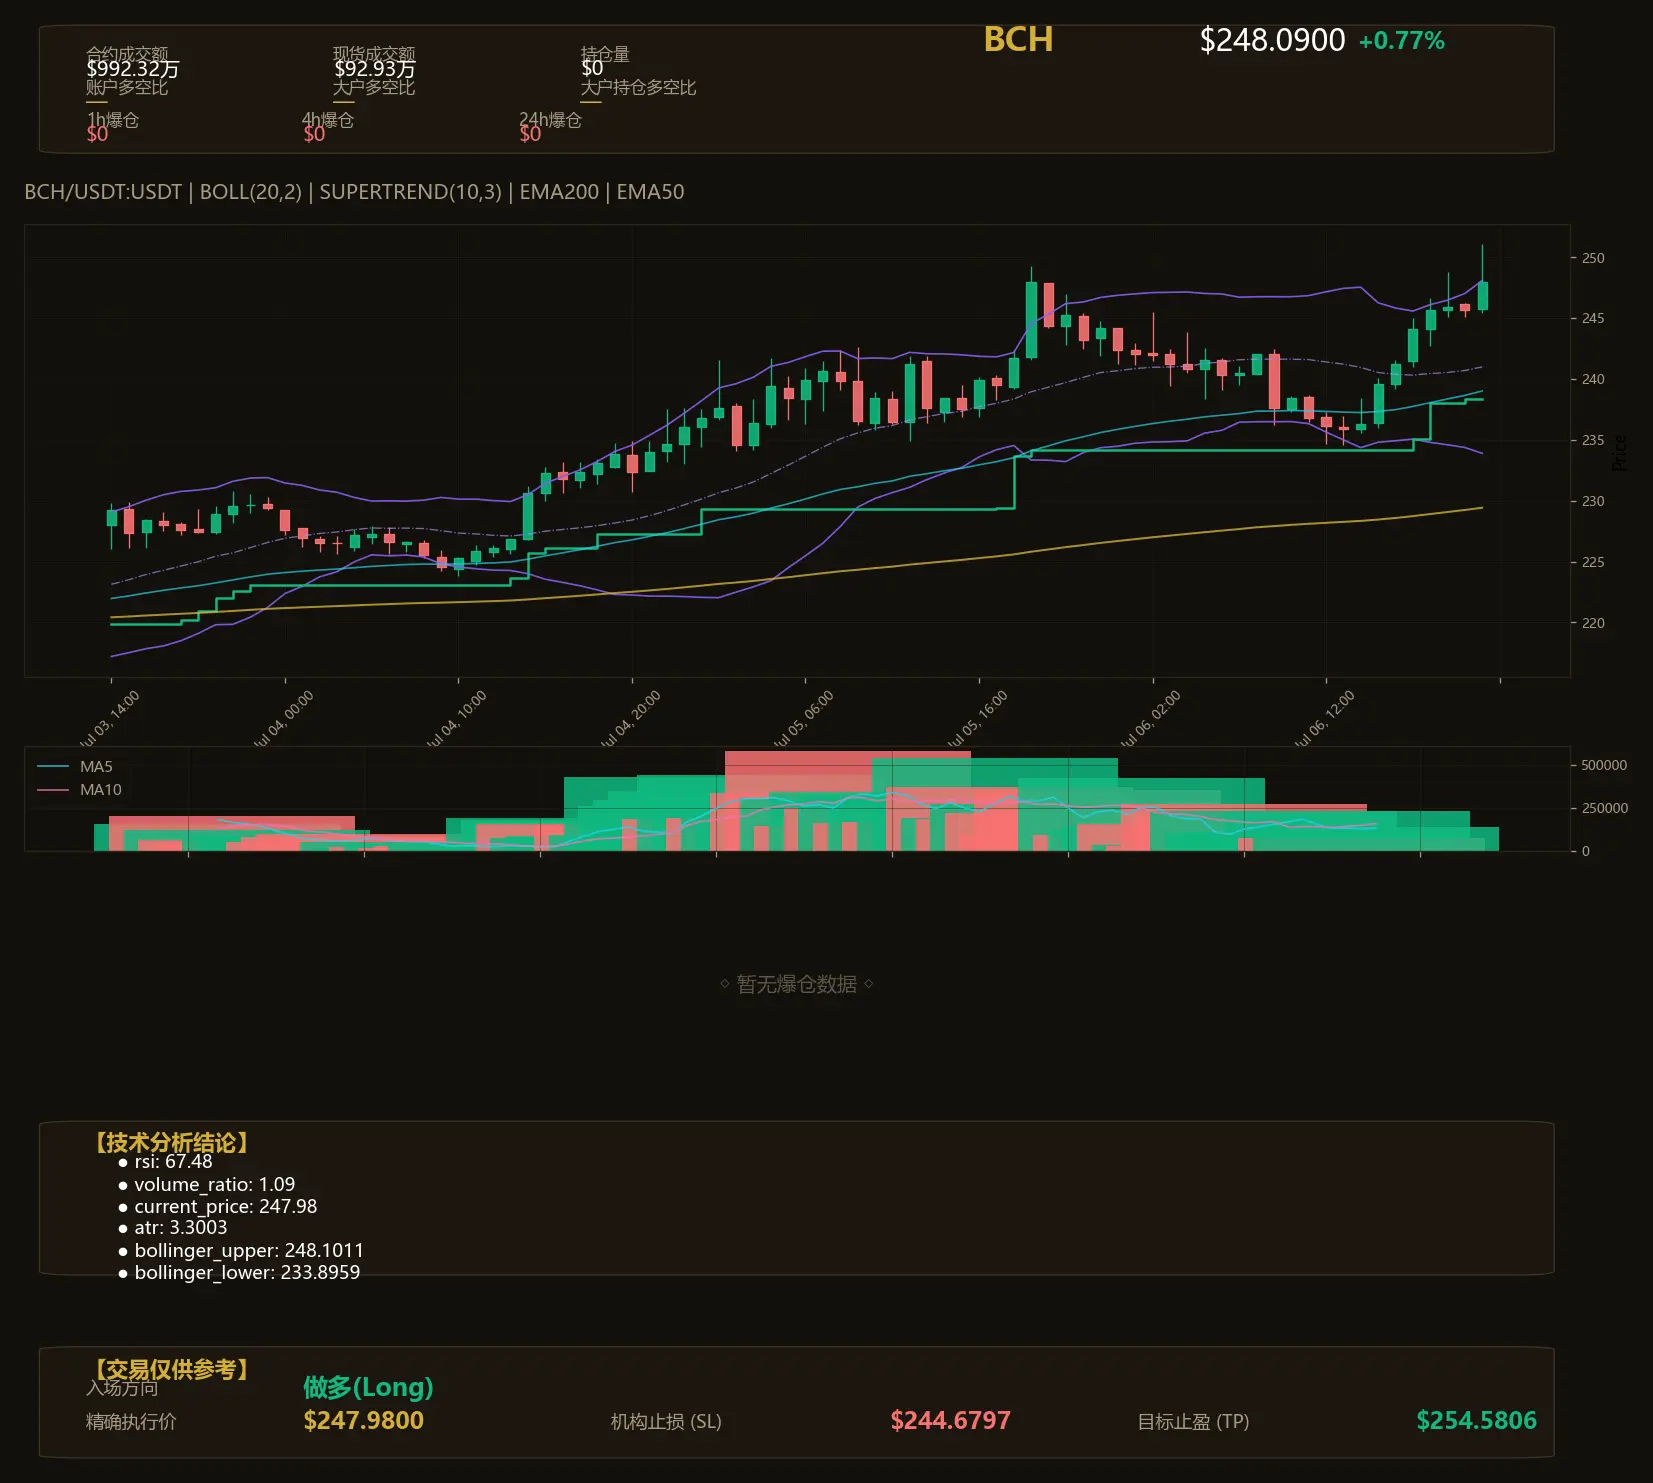
Task: Select the $254.5806 take profit value
Action: (x=1477, y=1421)
